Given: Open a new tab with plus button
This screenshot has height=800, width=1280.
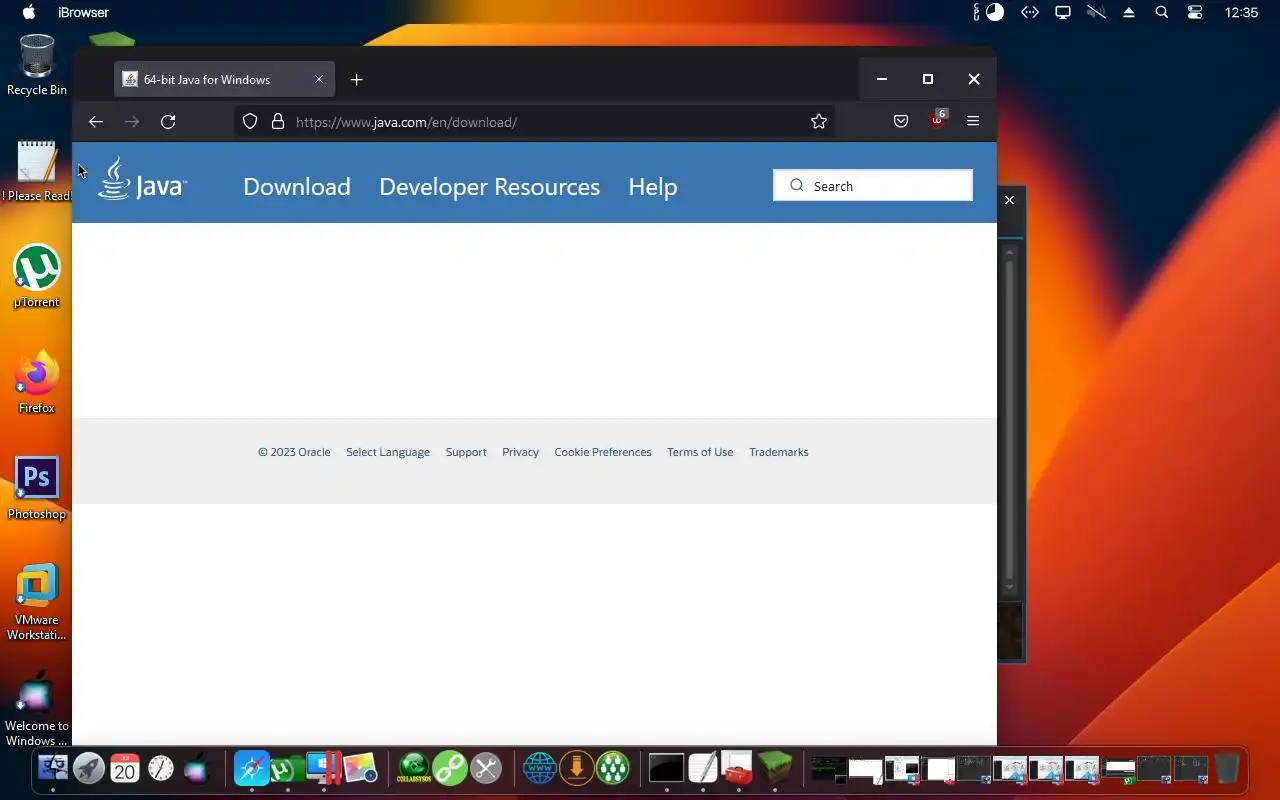Looking at the screenshot, I should (357, 80).
